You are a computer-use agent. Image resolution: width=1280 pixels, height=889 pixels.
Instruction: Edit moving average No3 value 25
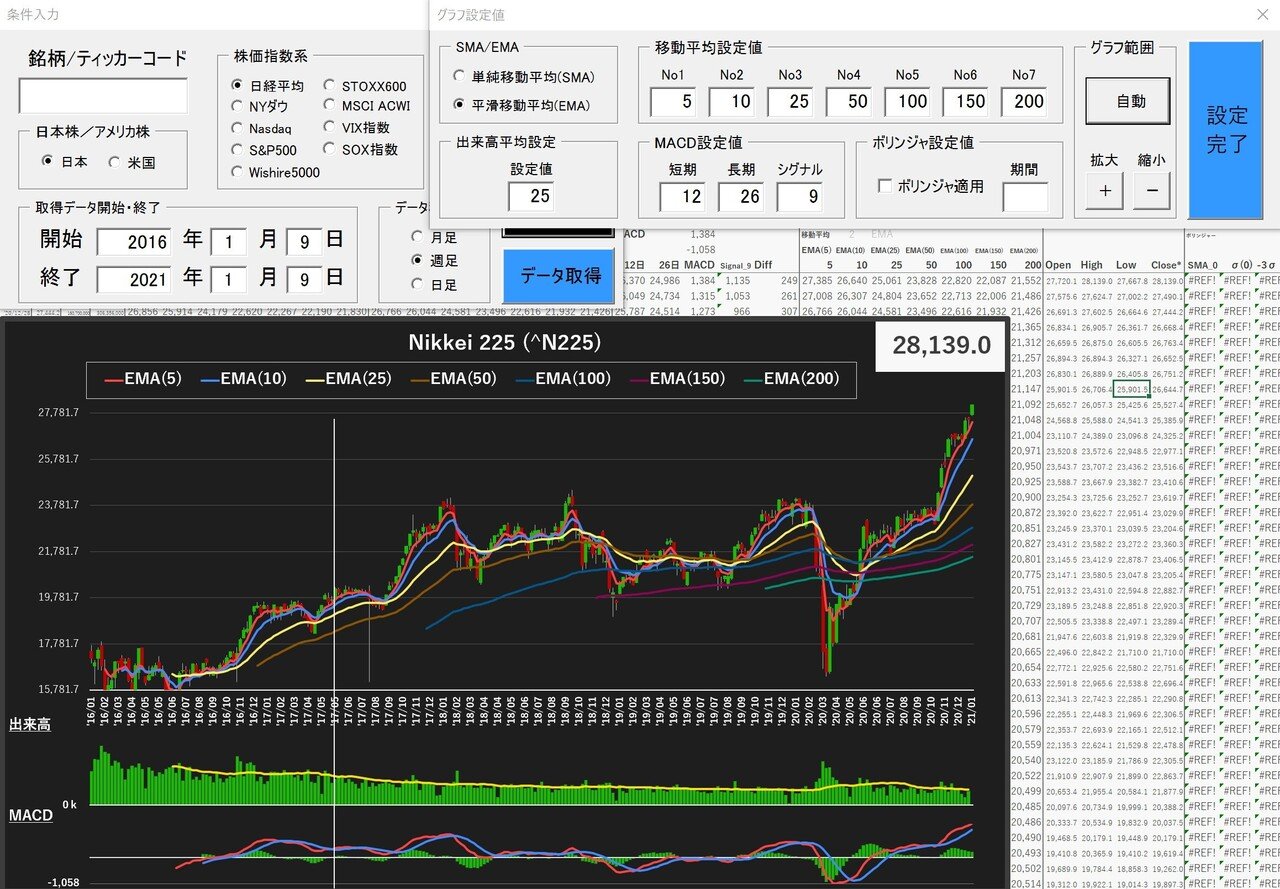coord(790,101)
